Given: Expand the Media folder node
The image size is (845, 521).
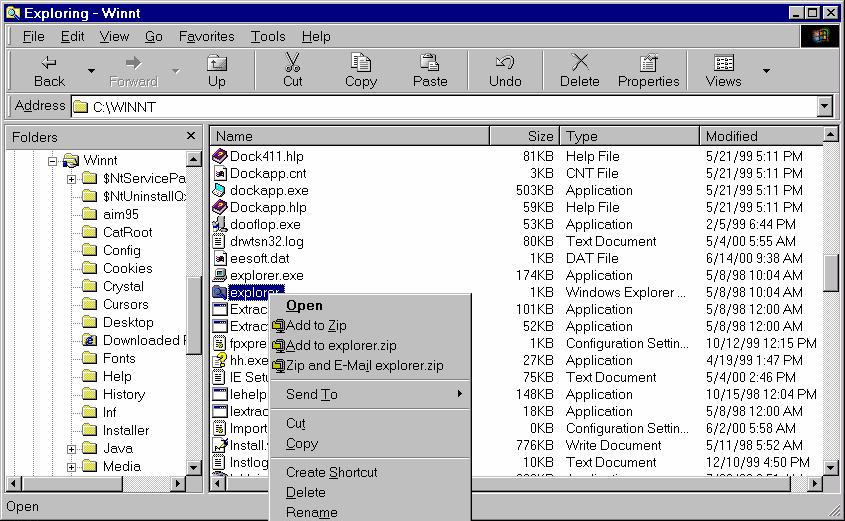Looking at the screenshot, I should pos(71,467).
